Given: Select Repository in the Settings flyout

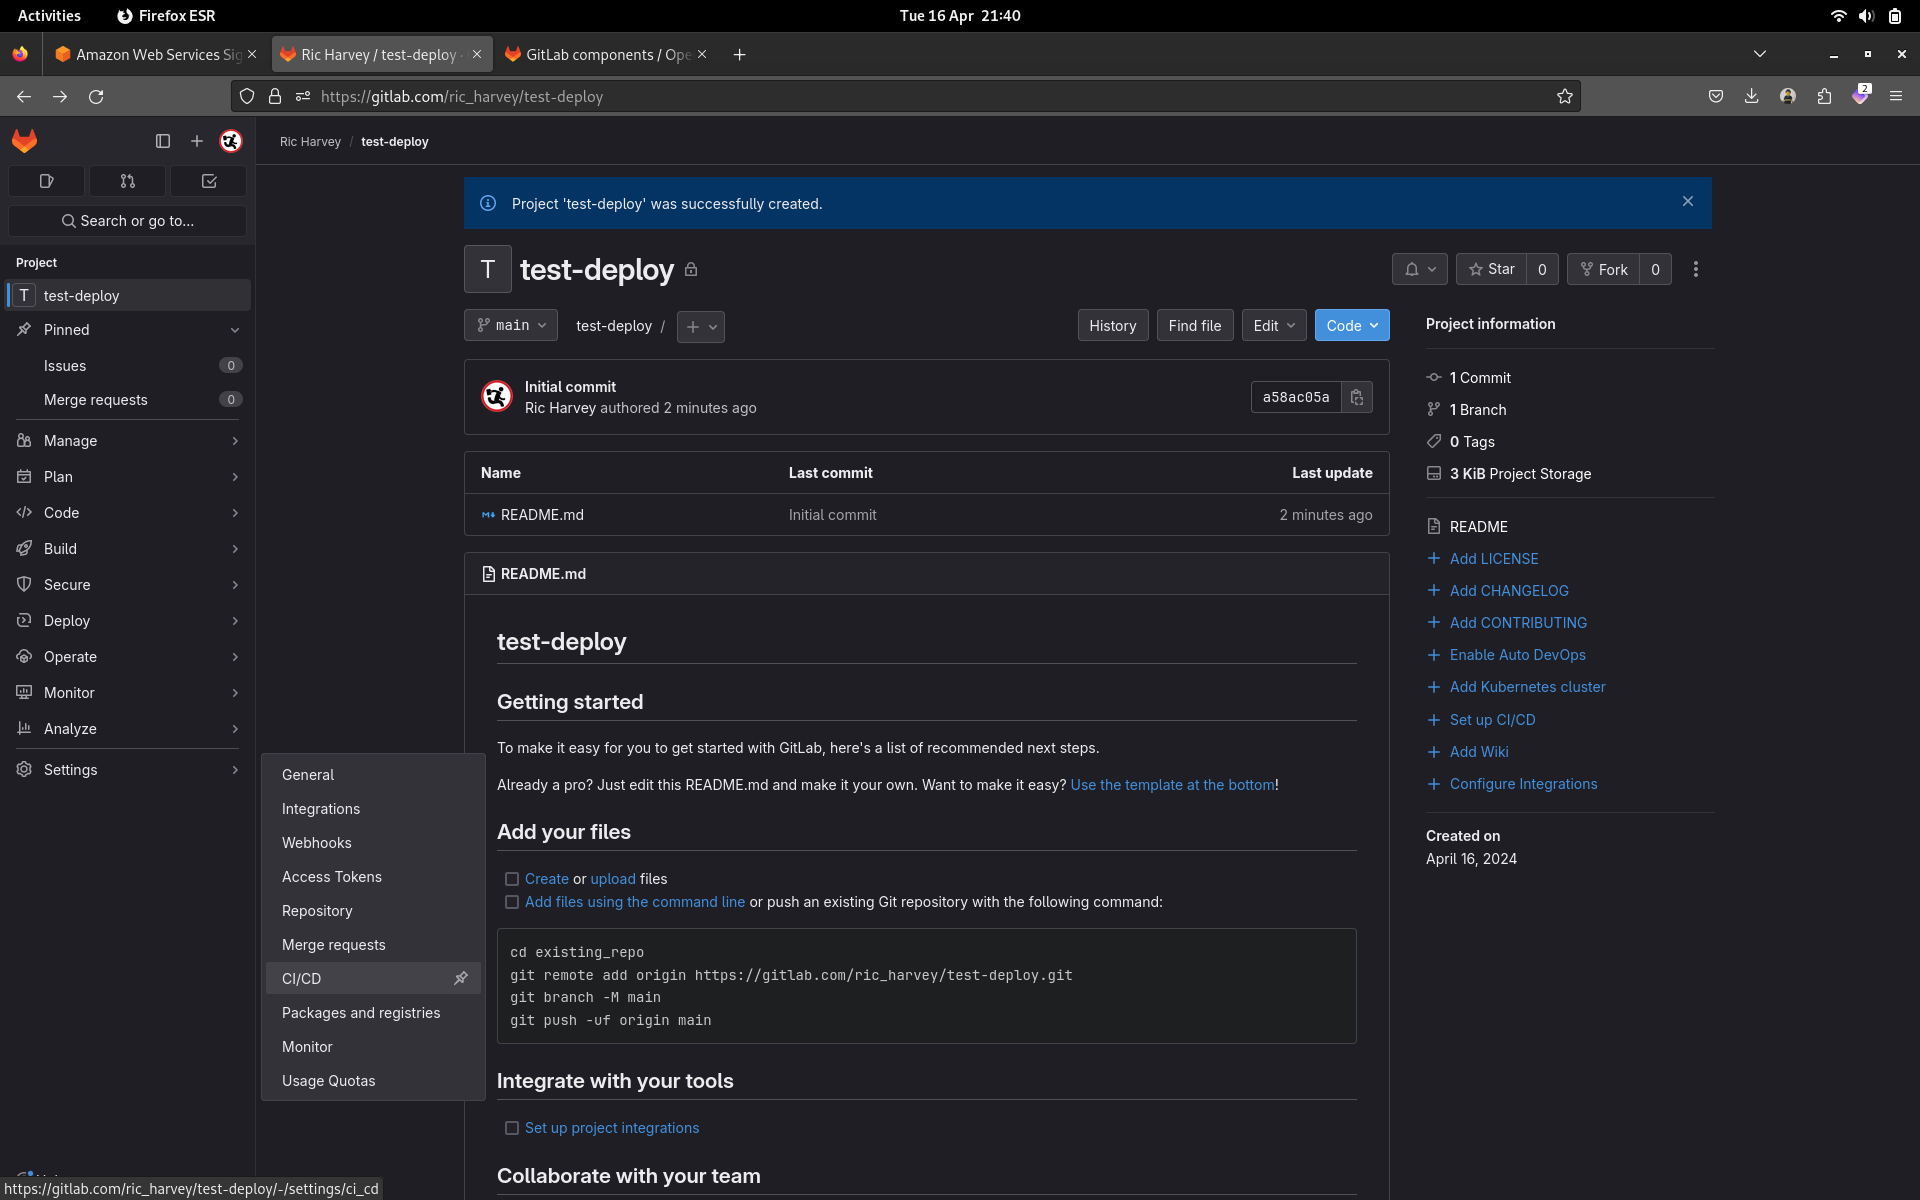Looking at the screenshot, I should point(373,910).
